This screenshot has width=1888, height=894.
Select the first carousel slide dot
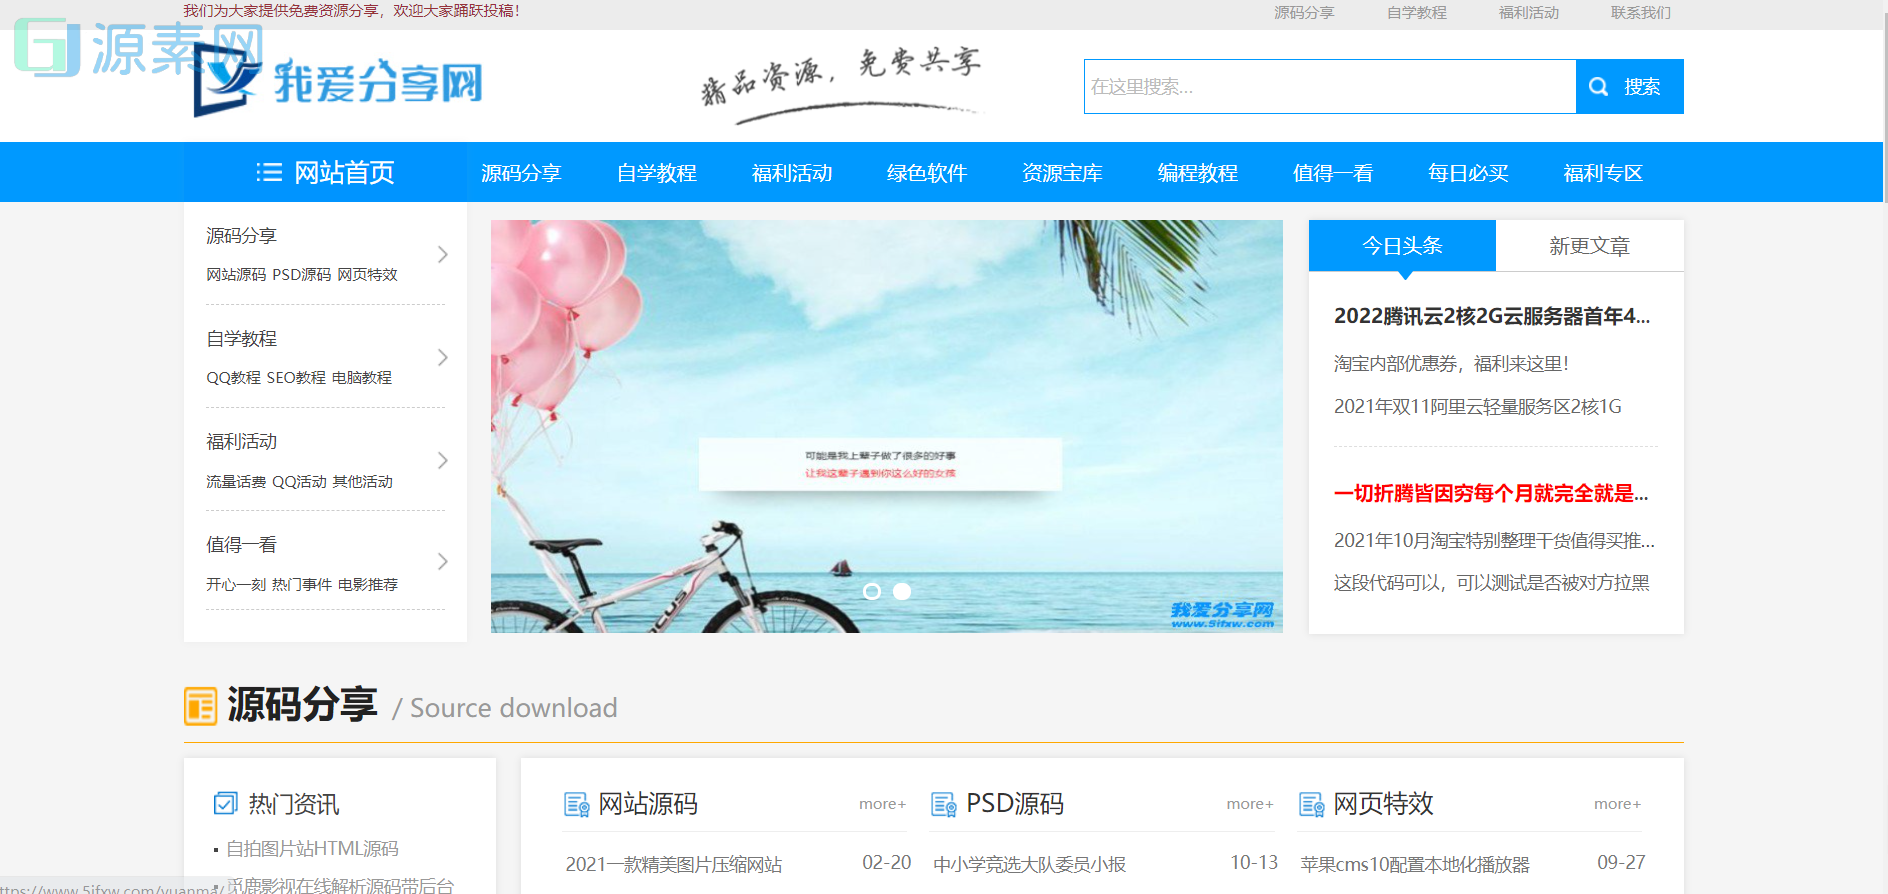point(872,591)
